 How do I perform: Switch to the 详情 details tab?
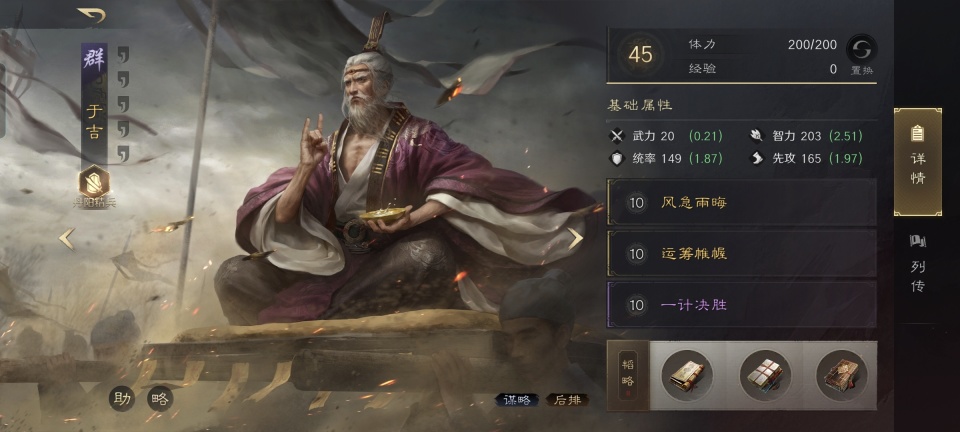pos(917,162)
